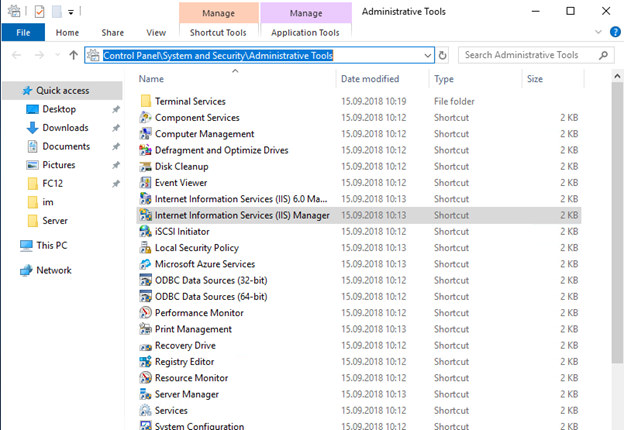
Task: Switch to the Share ribbon tab
Action: coord(113,33)
